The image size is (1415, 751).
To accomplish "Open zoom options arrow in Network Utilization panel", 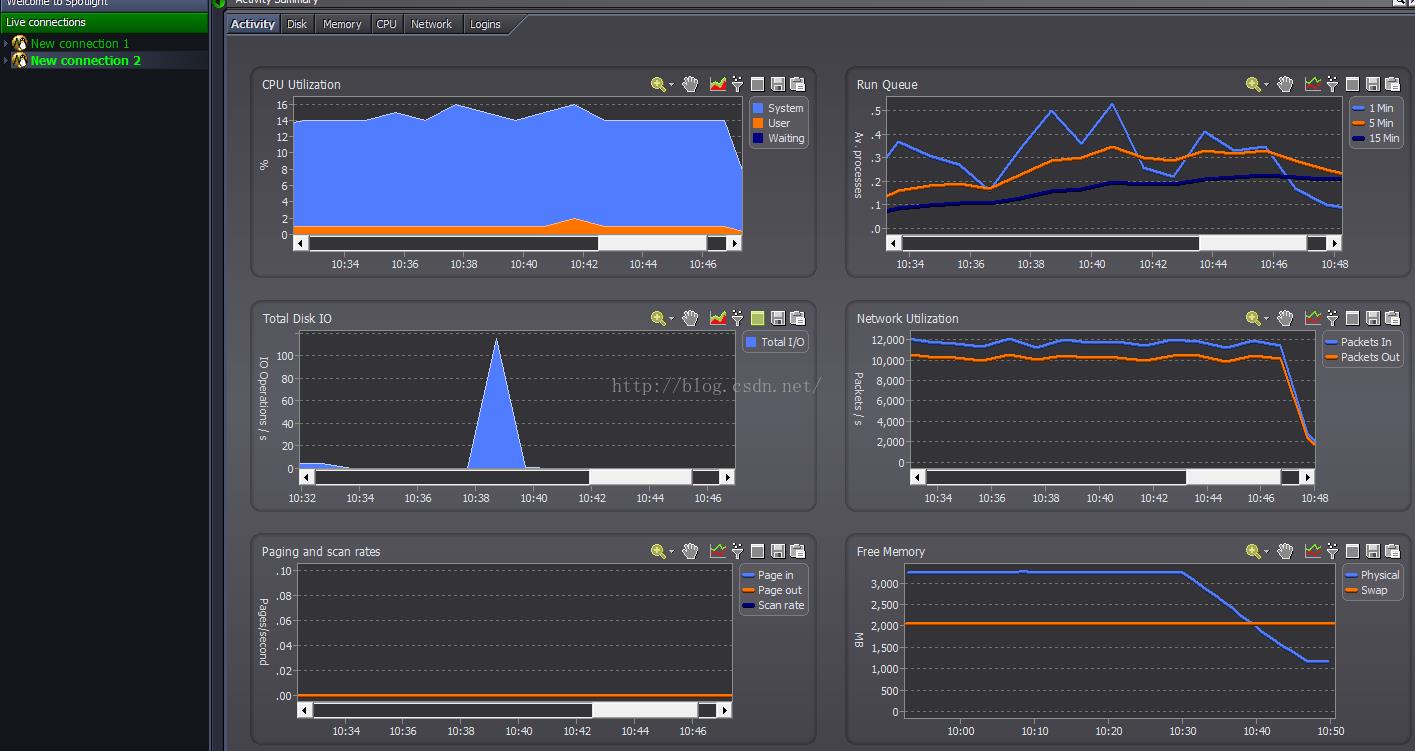I will click(x=1267, y=320).
